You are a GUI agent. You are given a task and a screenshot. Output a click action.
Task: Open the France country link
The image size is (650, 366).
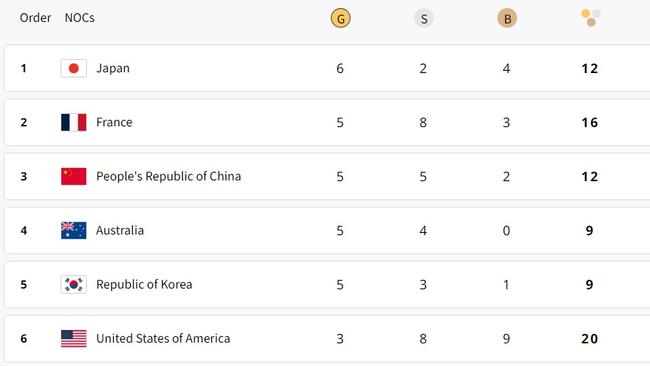click(x=114, y=122)
